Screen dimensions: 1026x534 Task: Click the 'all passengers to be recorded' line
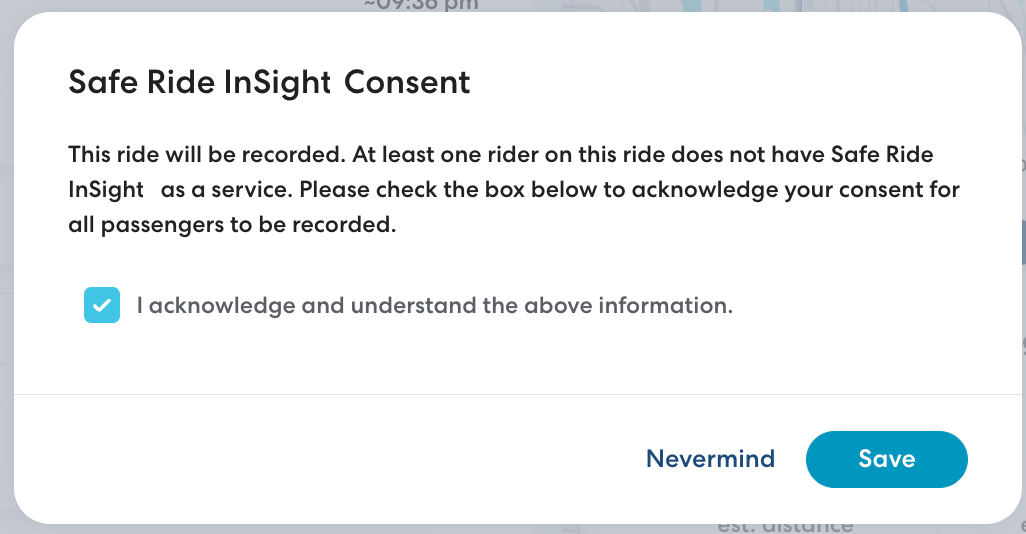pyautogui.click(x=233, y=225)
